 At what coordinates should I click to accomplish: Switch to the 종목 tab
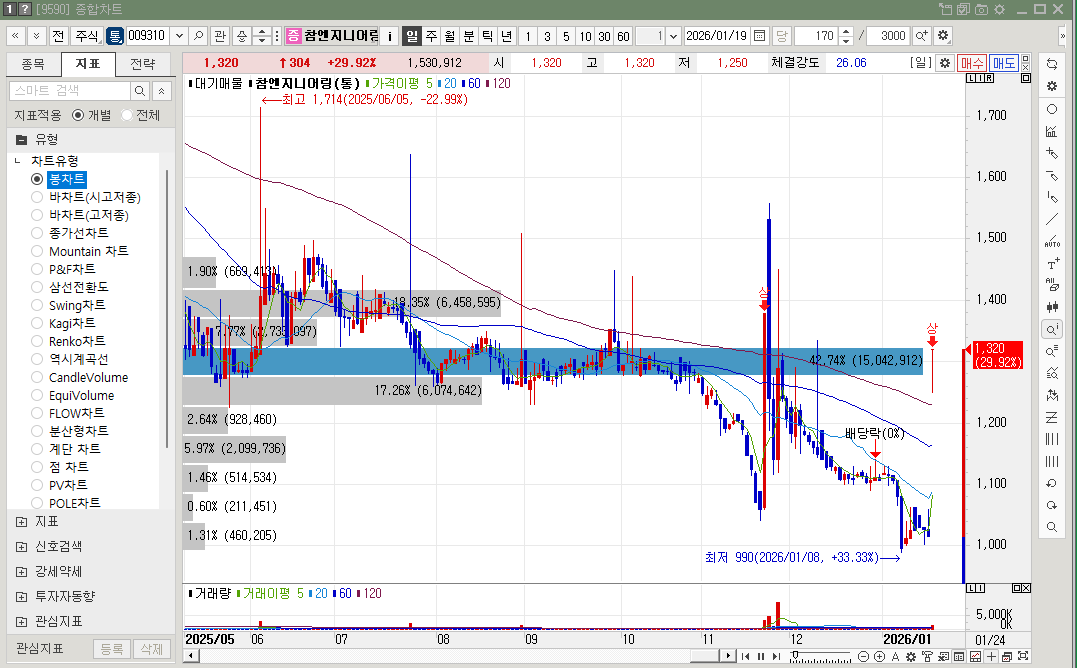pyautogui.click(x=33, y=64)
